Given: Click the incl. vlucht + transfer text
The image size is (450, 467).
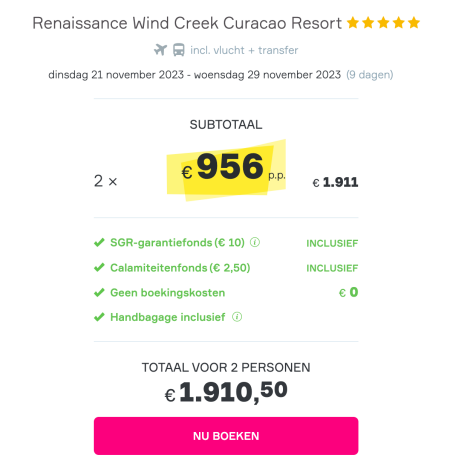Looking at the screenshot, I should tap(244, 50).
